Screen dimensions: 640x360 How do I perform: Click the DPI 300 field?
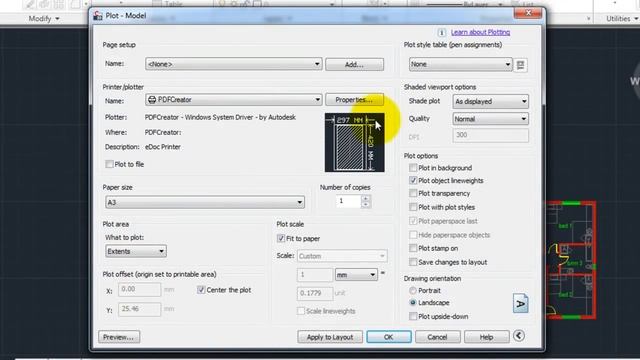(x=491, y=135)
